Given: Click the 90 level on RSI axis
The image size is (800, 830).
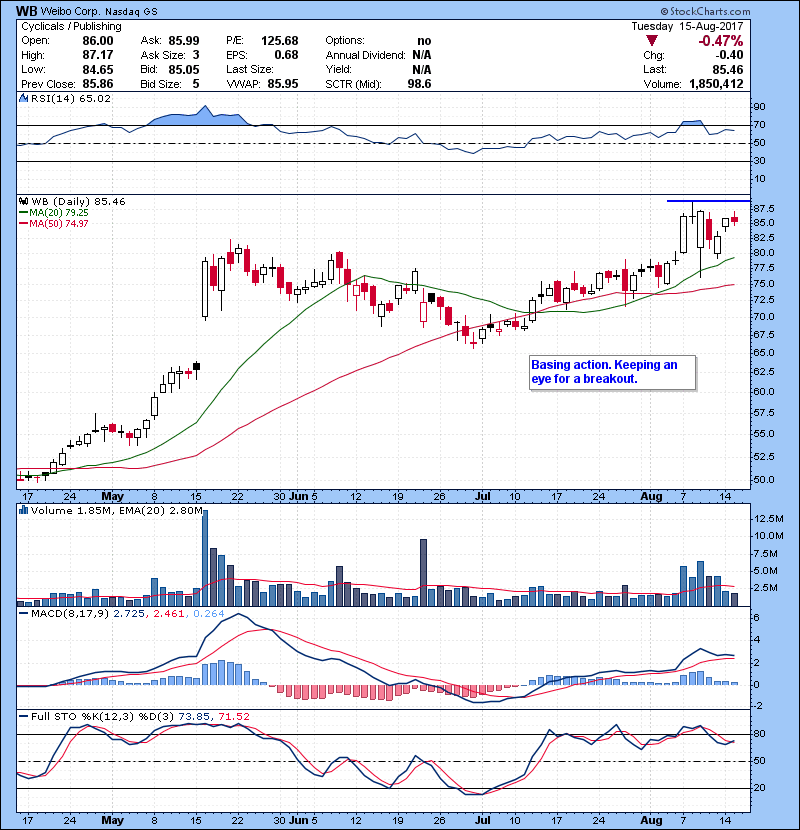Looking at the screenshot, I should tap(760, 106).
